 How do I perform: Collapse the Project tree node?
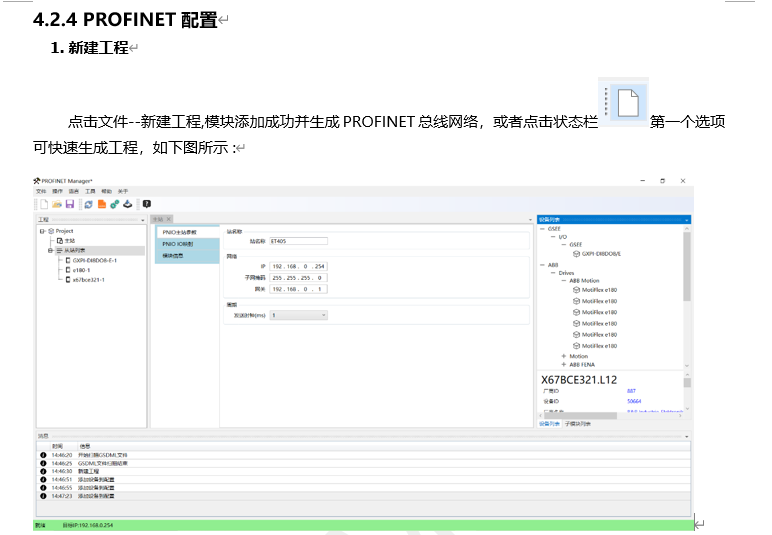[x=42, y=231]
